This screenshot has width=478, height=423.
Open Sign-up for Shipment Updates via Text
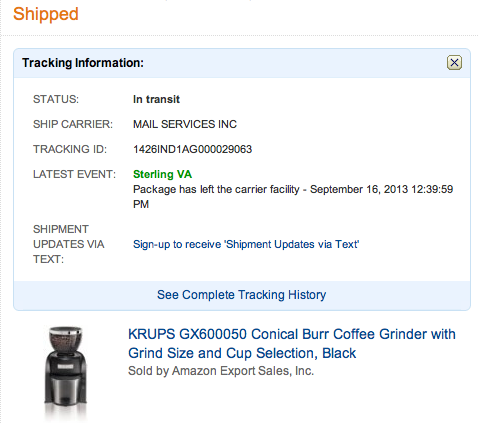[x=246, y=244]
